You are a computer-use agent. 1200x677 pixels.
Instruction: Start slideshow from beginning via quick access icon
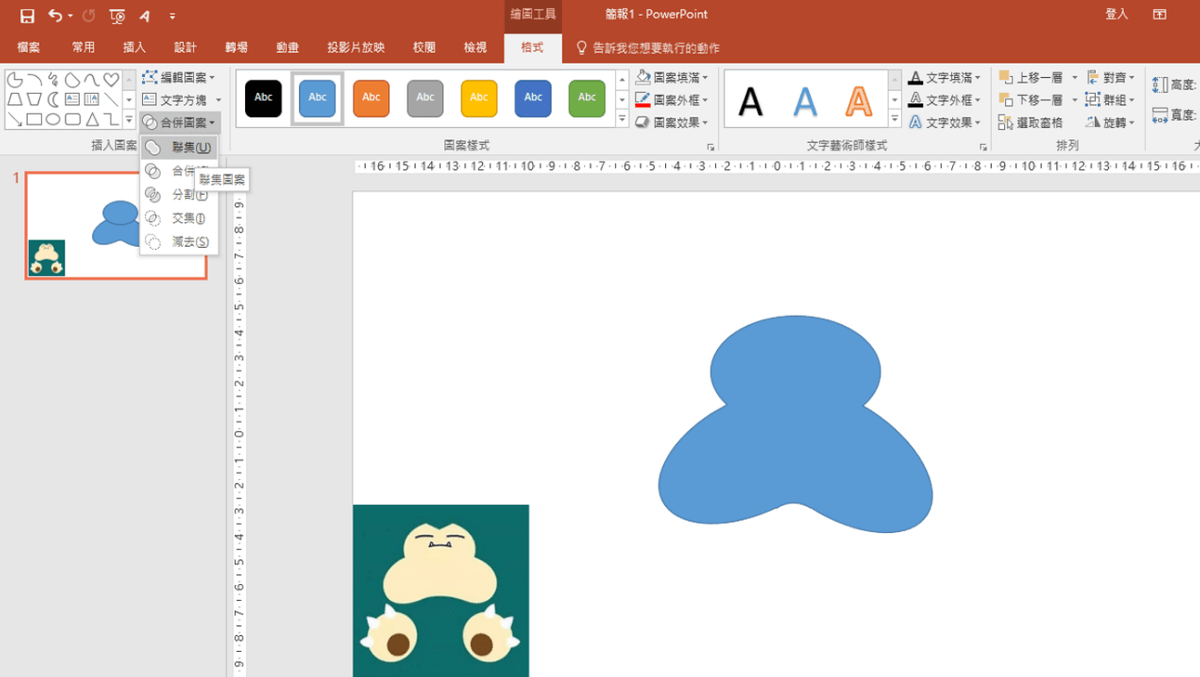tap(118, 16)
